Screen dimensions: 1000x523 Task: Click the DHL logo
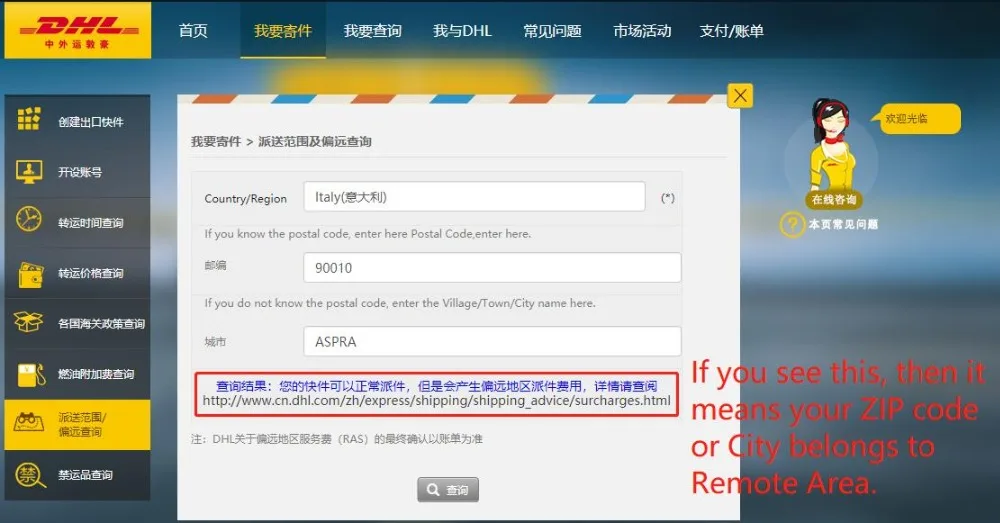[78, 30]
